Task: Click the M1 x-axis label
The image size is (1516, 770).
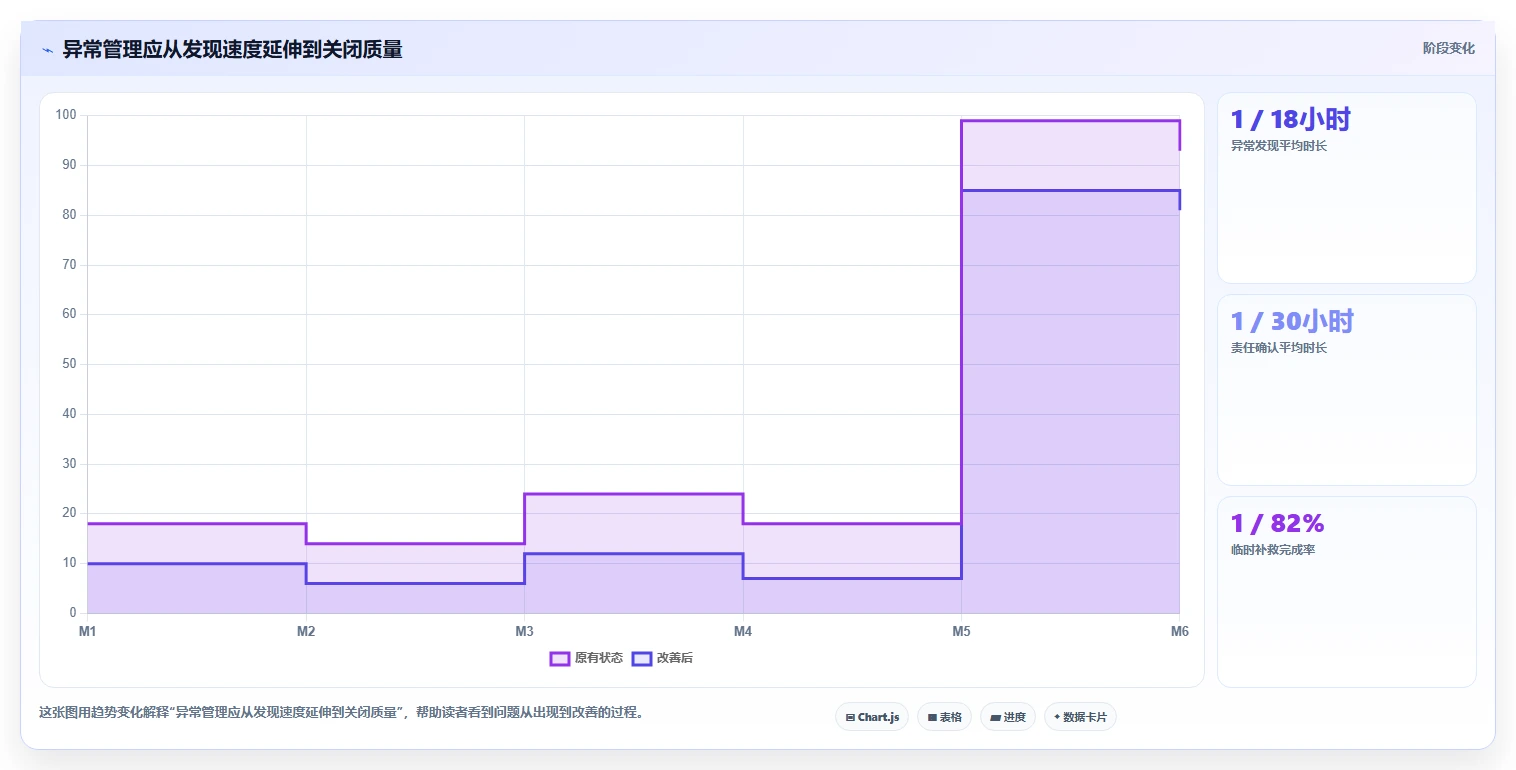Action: pos(87,631)
